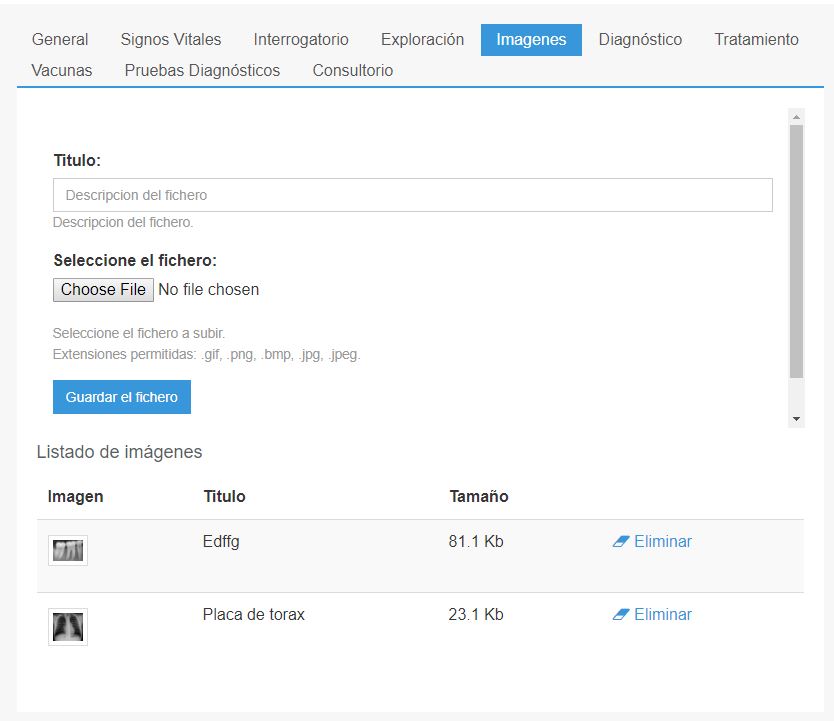The height and width of the screenshot is (721, 834).
Task: Click the eraser icon in Placa de torax row
Action: click(621, 614)
